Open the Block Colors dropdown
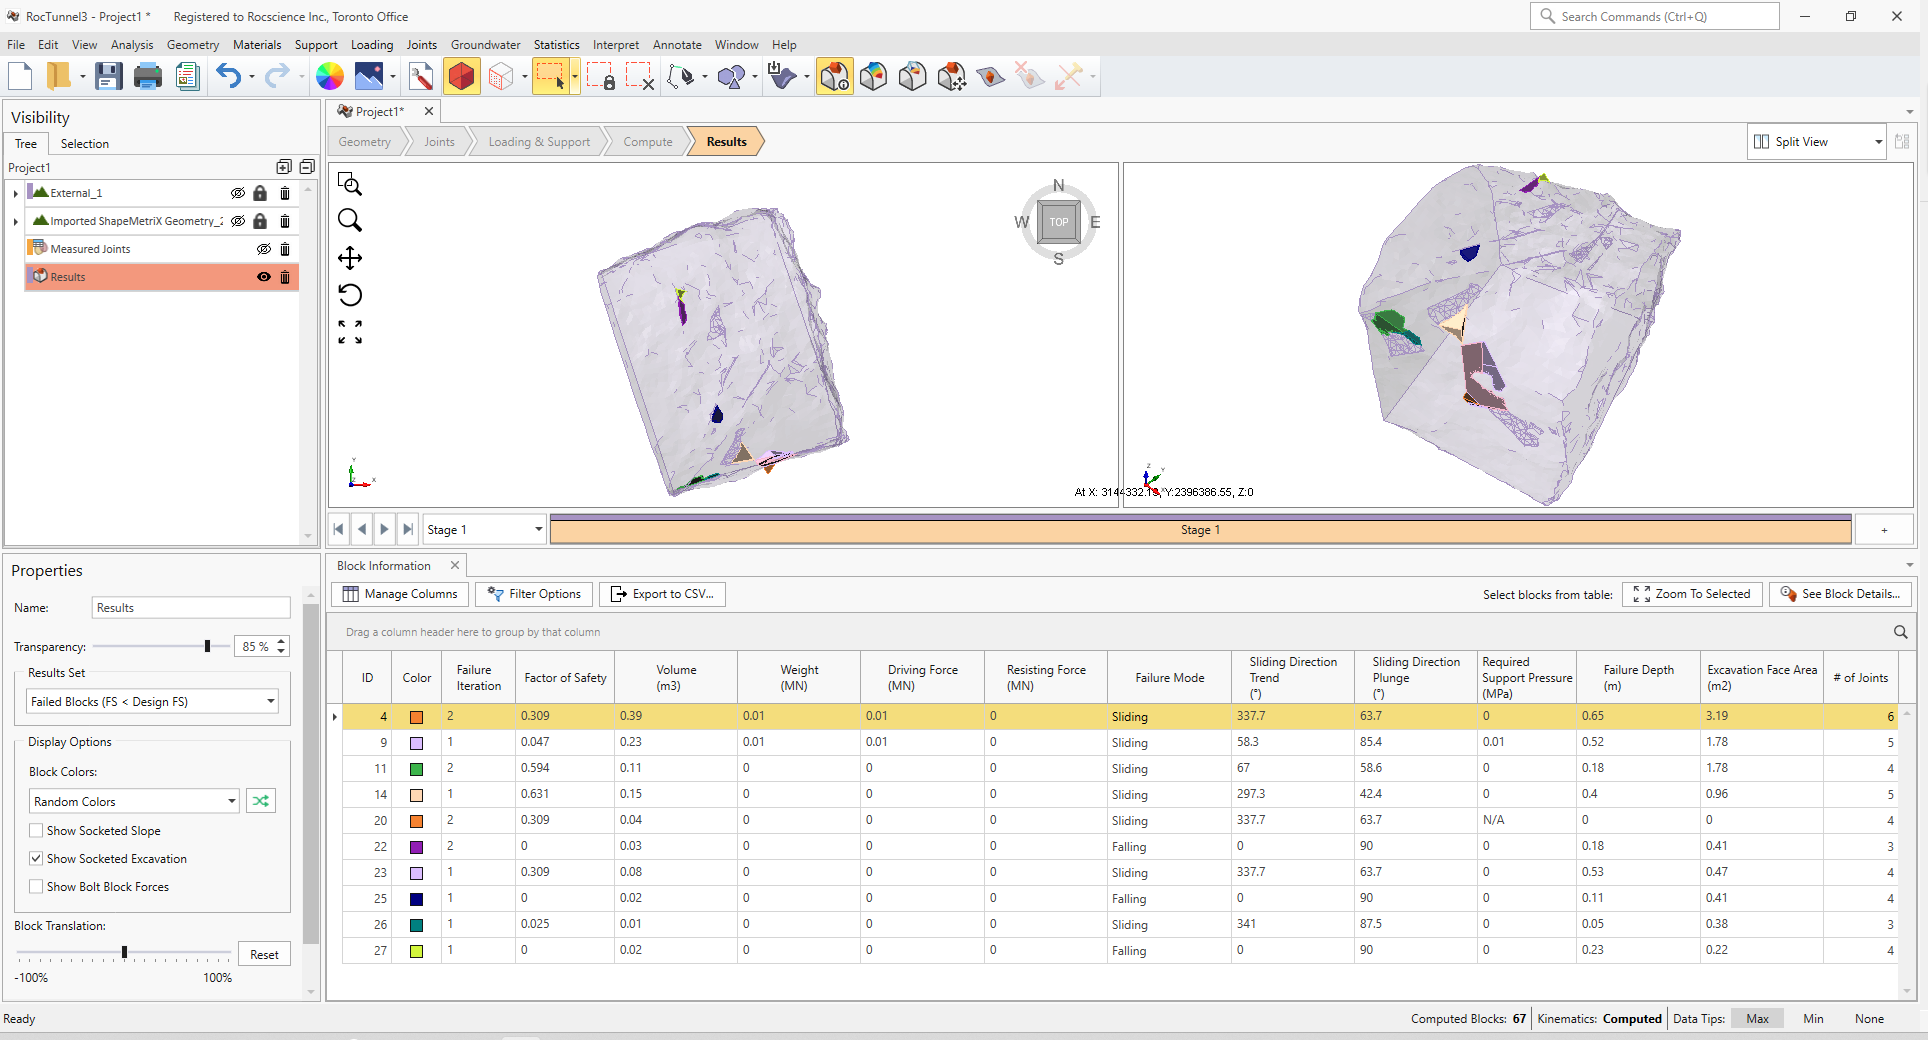 (x=134, y=802)
